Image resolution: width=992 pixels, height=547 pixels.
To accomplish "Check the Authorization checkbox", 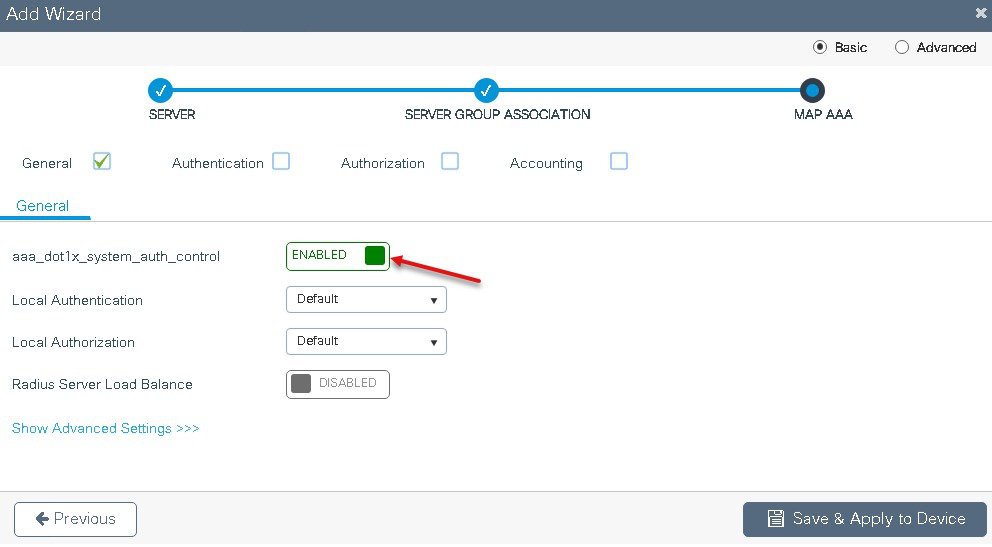I will click(450, 162).
